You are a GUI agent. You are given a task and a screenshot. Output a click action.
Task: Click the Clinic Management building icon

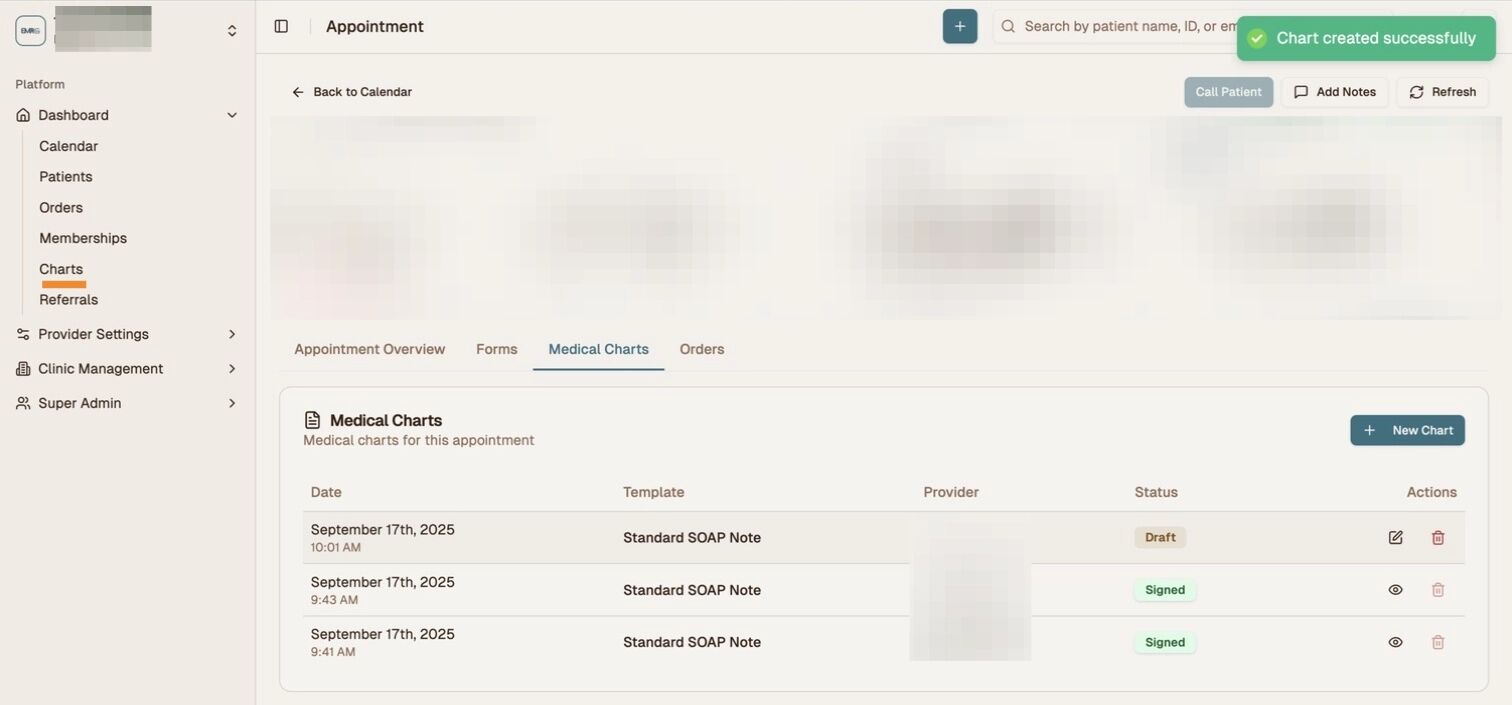click(x=23, y=369)
